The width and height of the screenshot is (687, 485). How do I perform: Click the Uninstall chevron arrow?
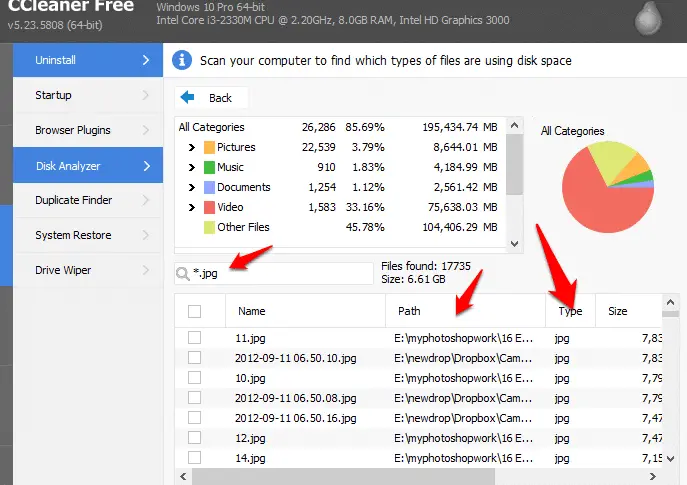click(x=146, y=60)
